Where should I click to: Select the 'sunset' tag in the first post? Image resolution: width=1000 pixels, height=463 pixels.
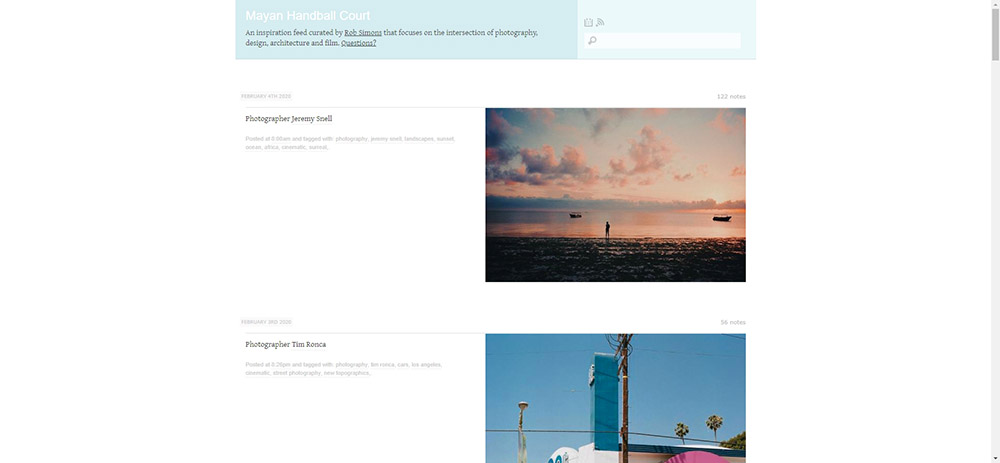(x=445, y=139)
